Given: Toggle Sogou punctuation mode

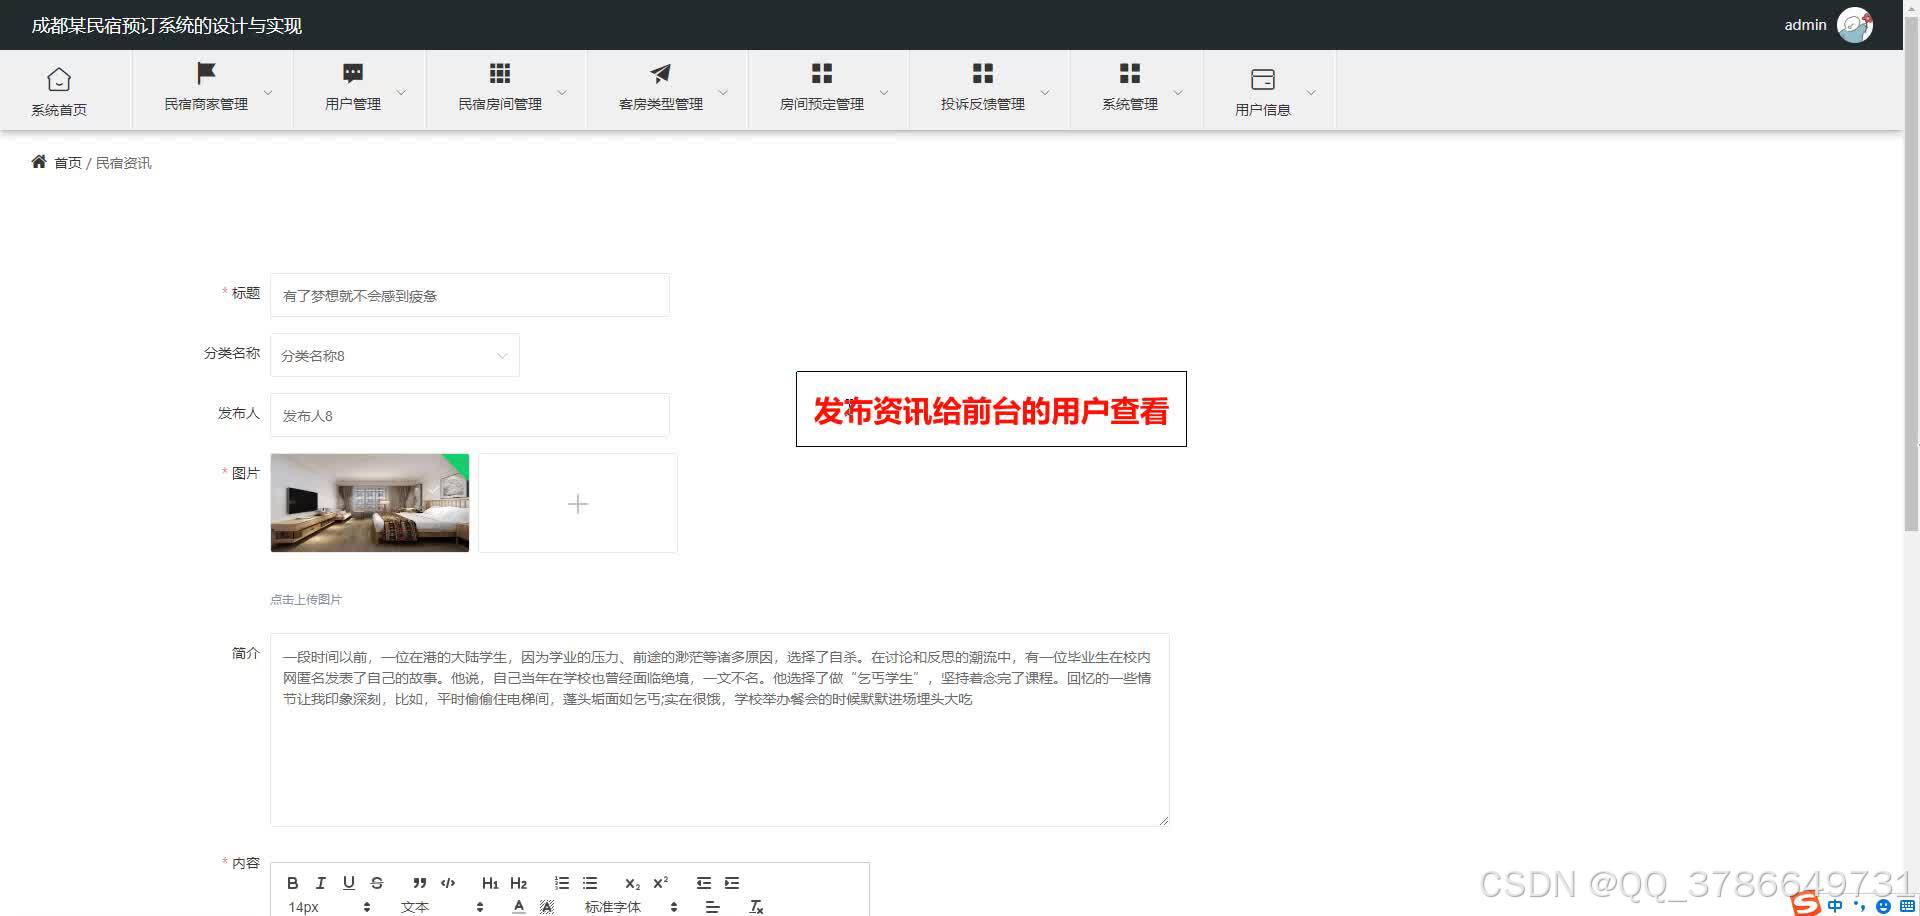Looking at the screenshot, I should point(1860,906).
